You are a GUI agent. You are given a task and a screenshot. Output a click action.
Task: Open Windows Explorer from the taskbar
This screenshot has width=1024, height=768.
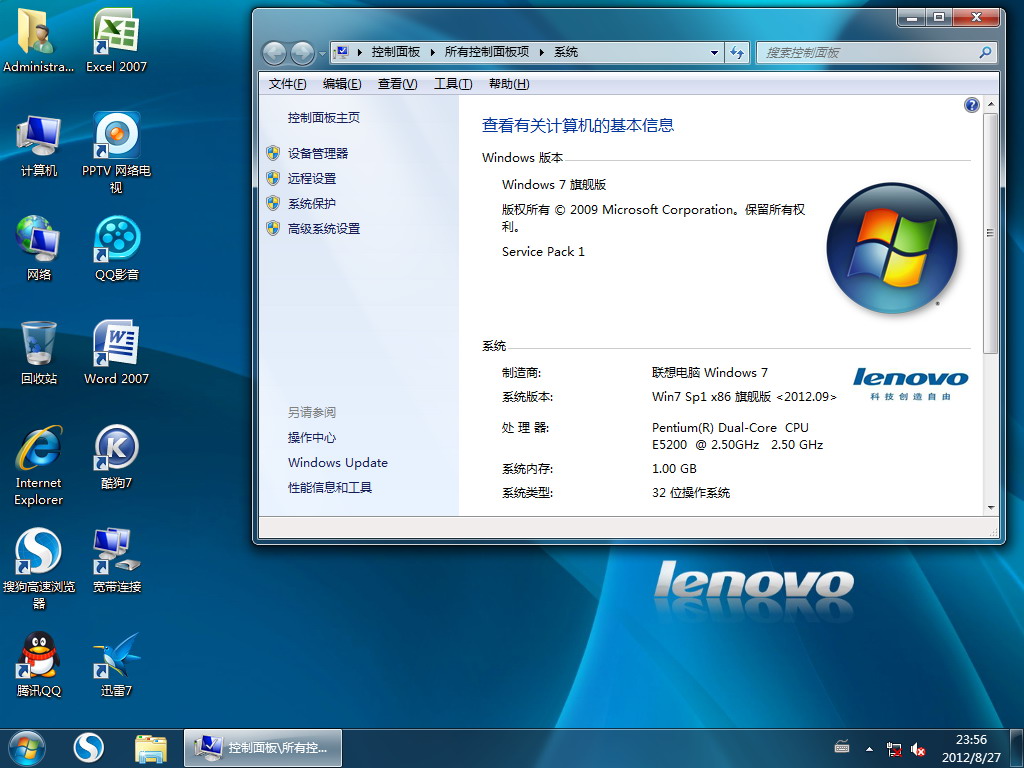(x=151, y=748)
